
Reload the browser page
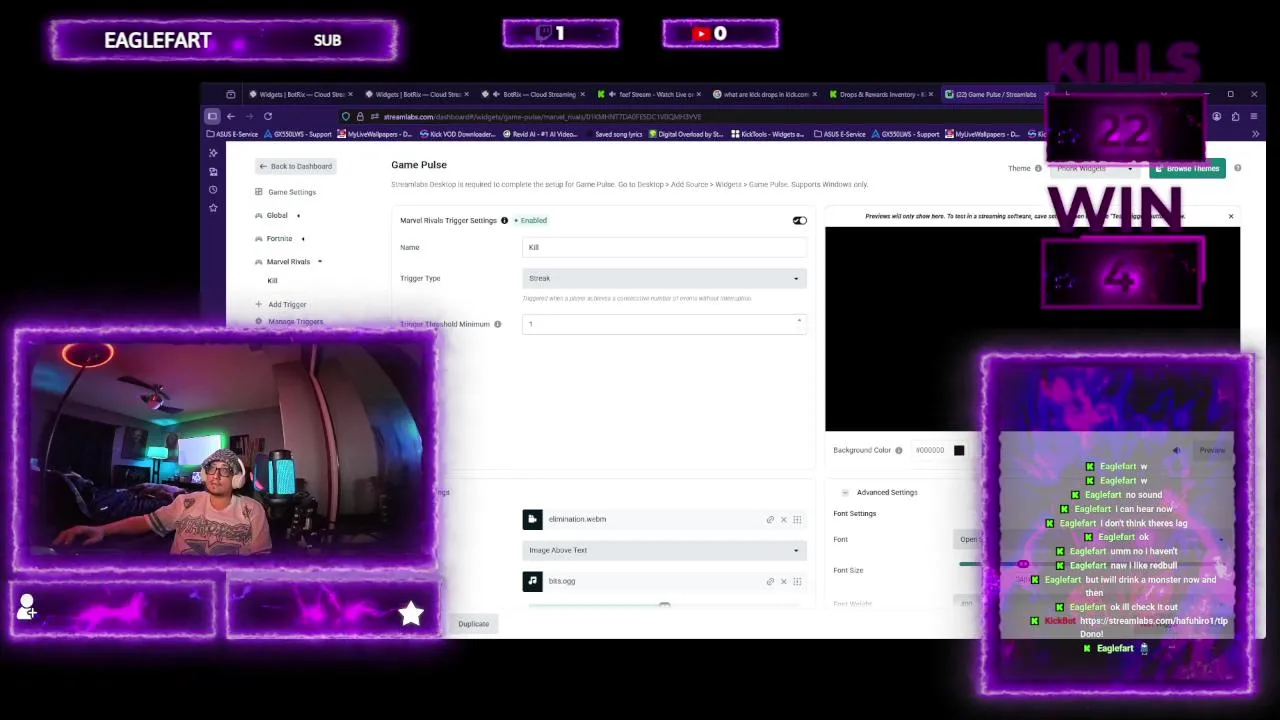pyautogui.click(x=268, y=116)
